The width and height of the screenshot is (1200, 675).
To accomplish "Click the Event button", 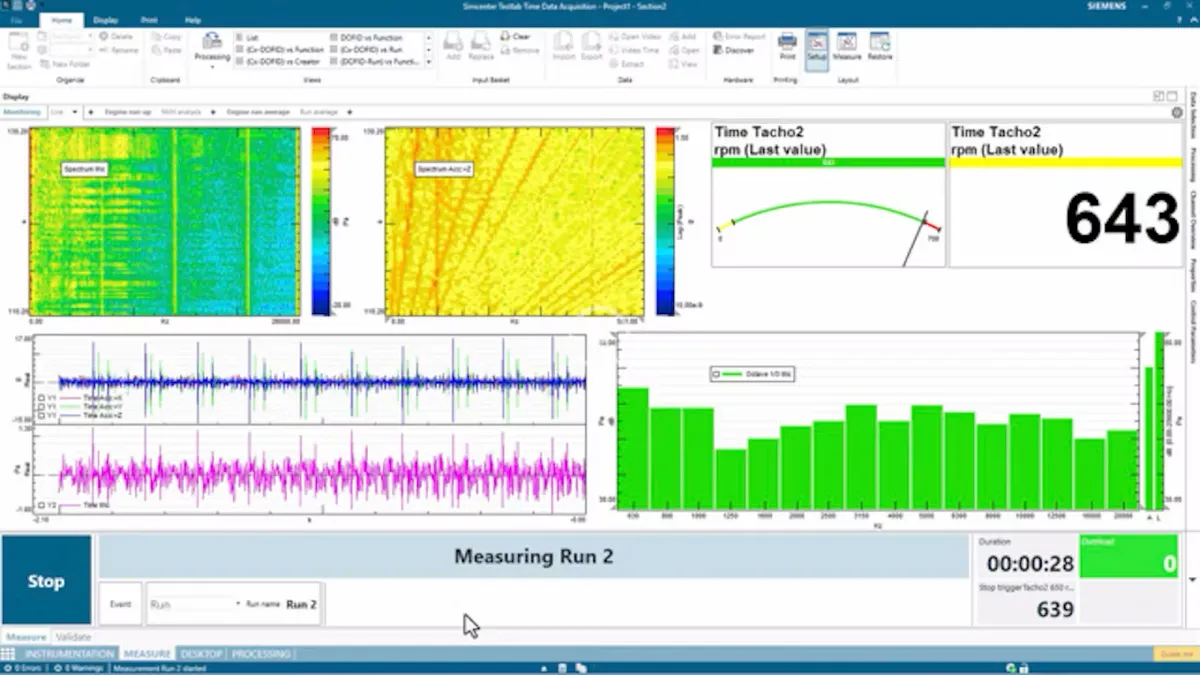I will [x=120, y=604].
